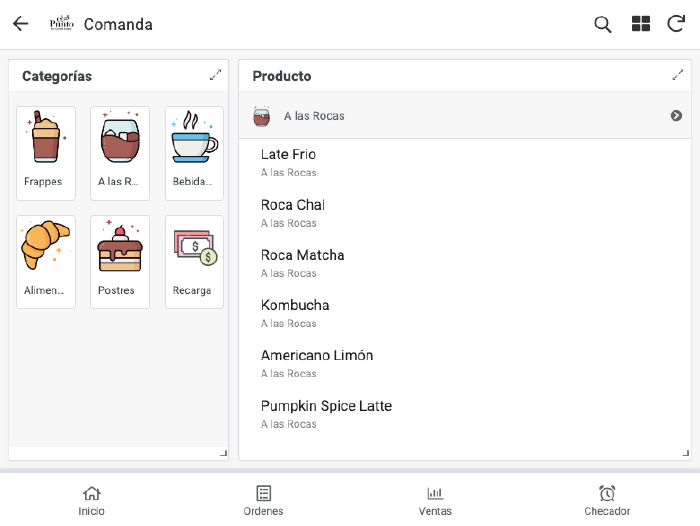Go to the Inicio tab
The image size is (700, 526).
pos(91,500)
